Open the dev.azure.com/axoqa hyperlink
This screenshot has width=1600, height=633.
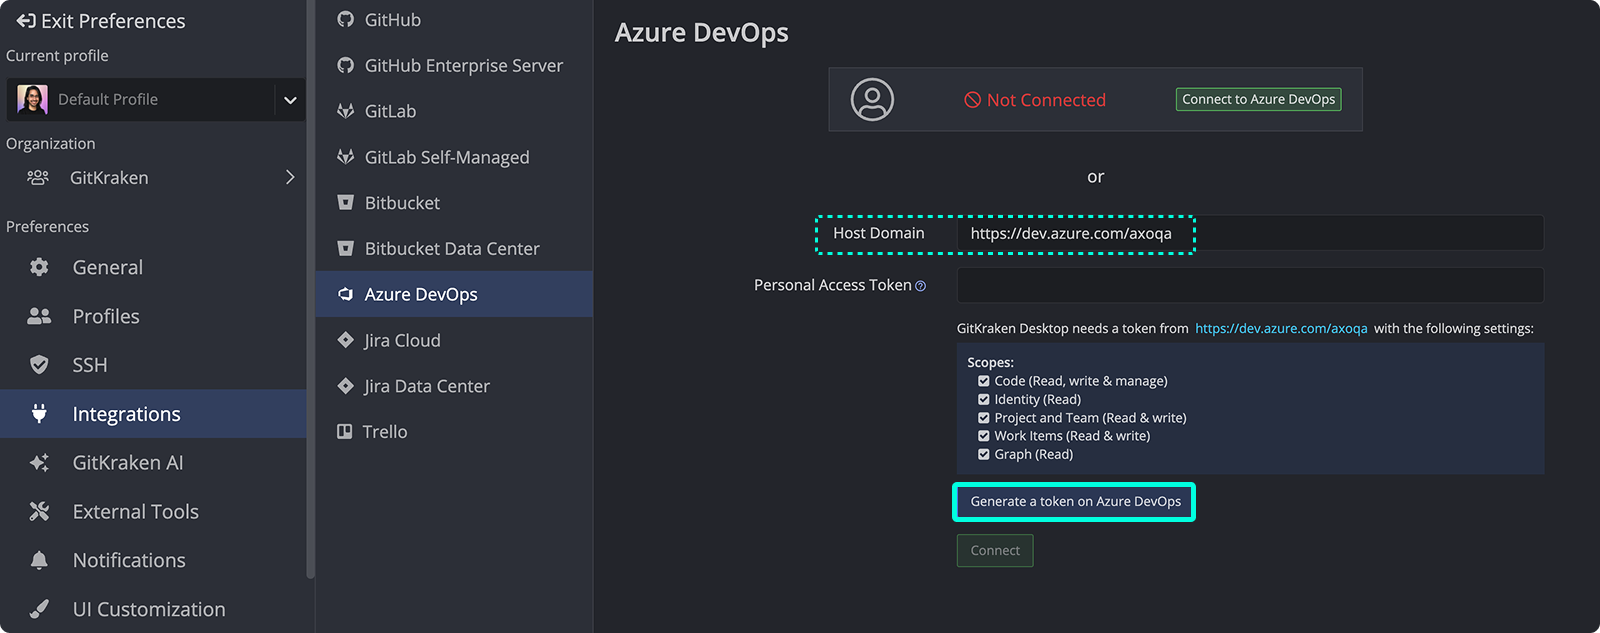point(1281,328)
